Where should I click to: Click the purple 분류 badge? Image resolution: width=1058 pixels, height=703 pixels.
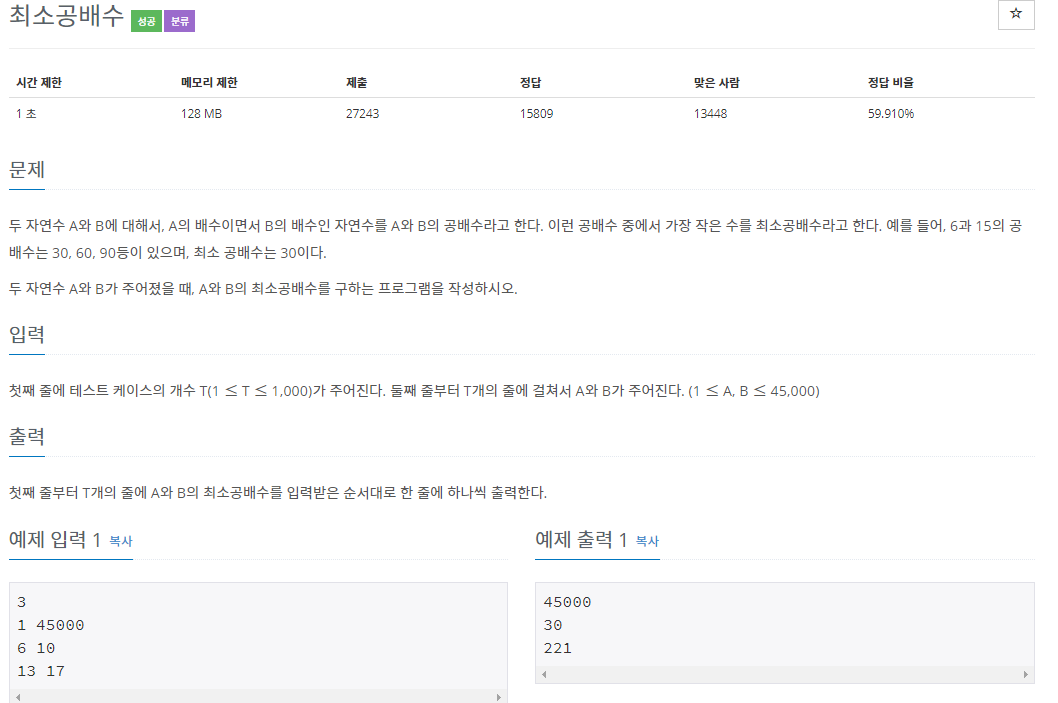(x=179, y=21)
